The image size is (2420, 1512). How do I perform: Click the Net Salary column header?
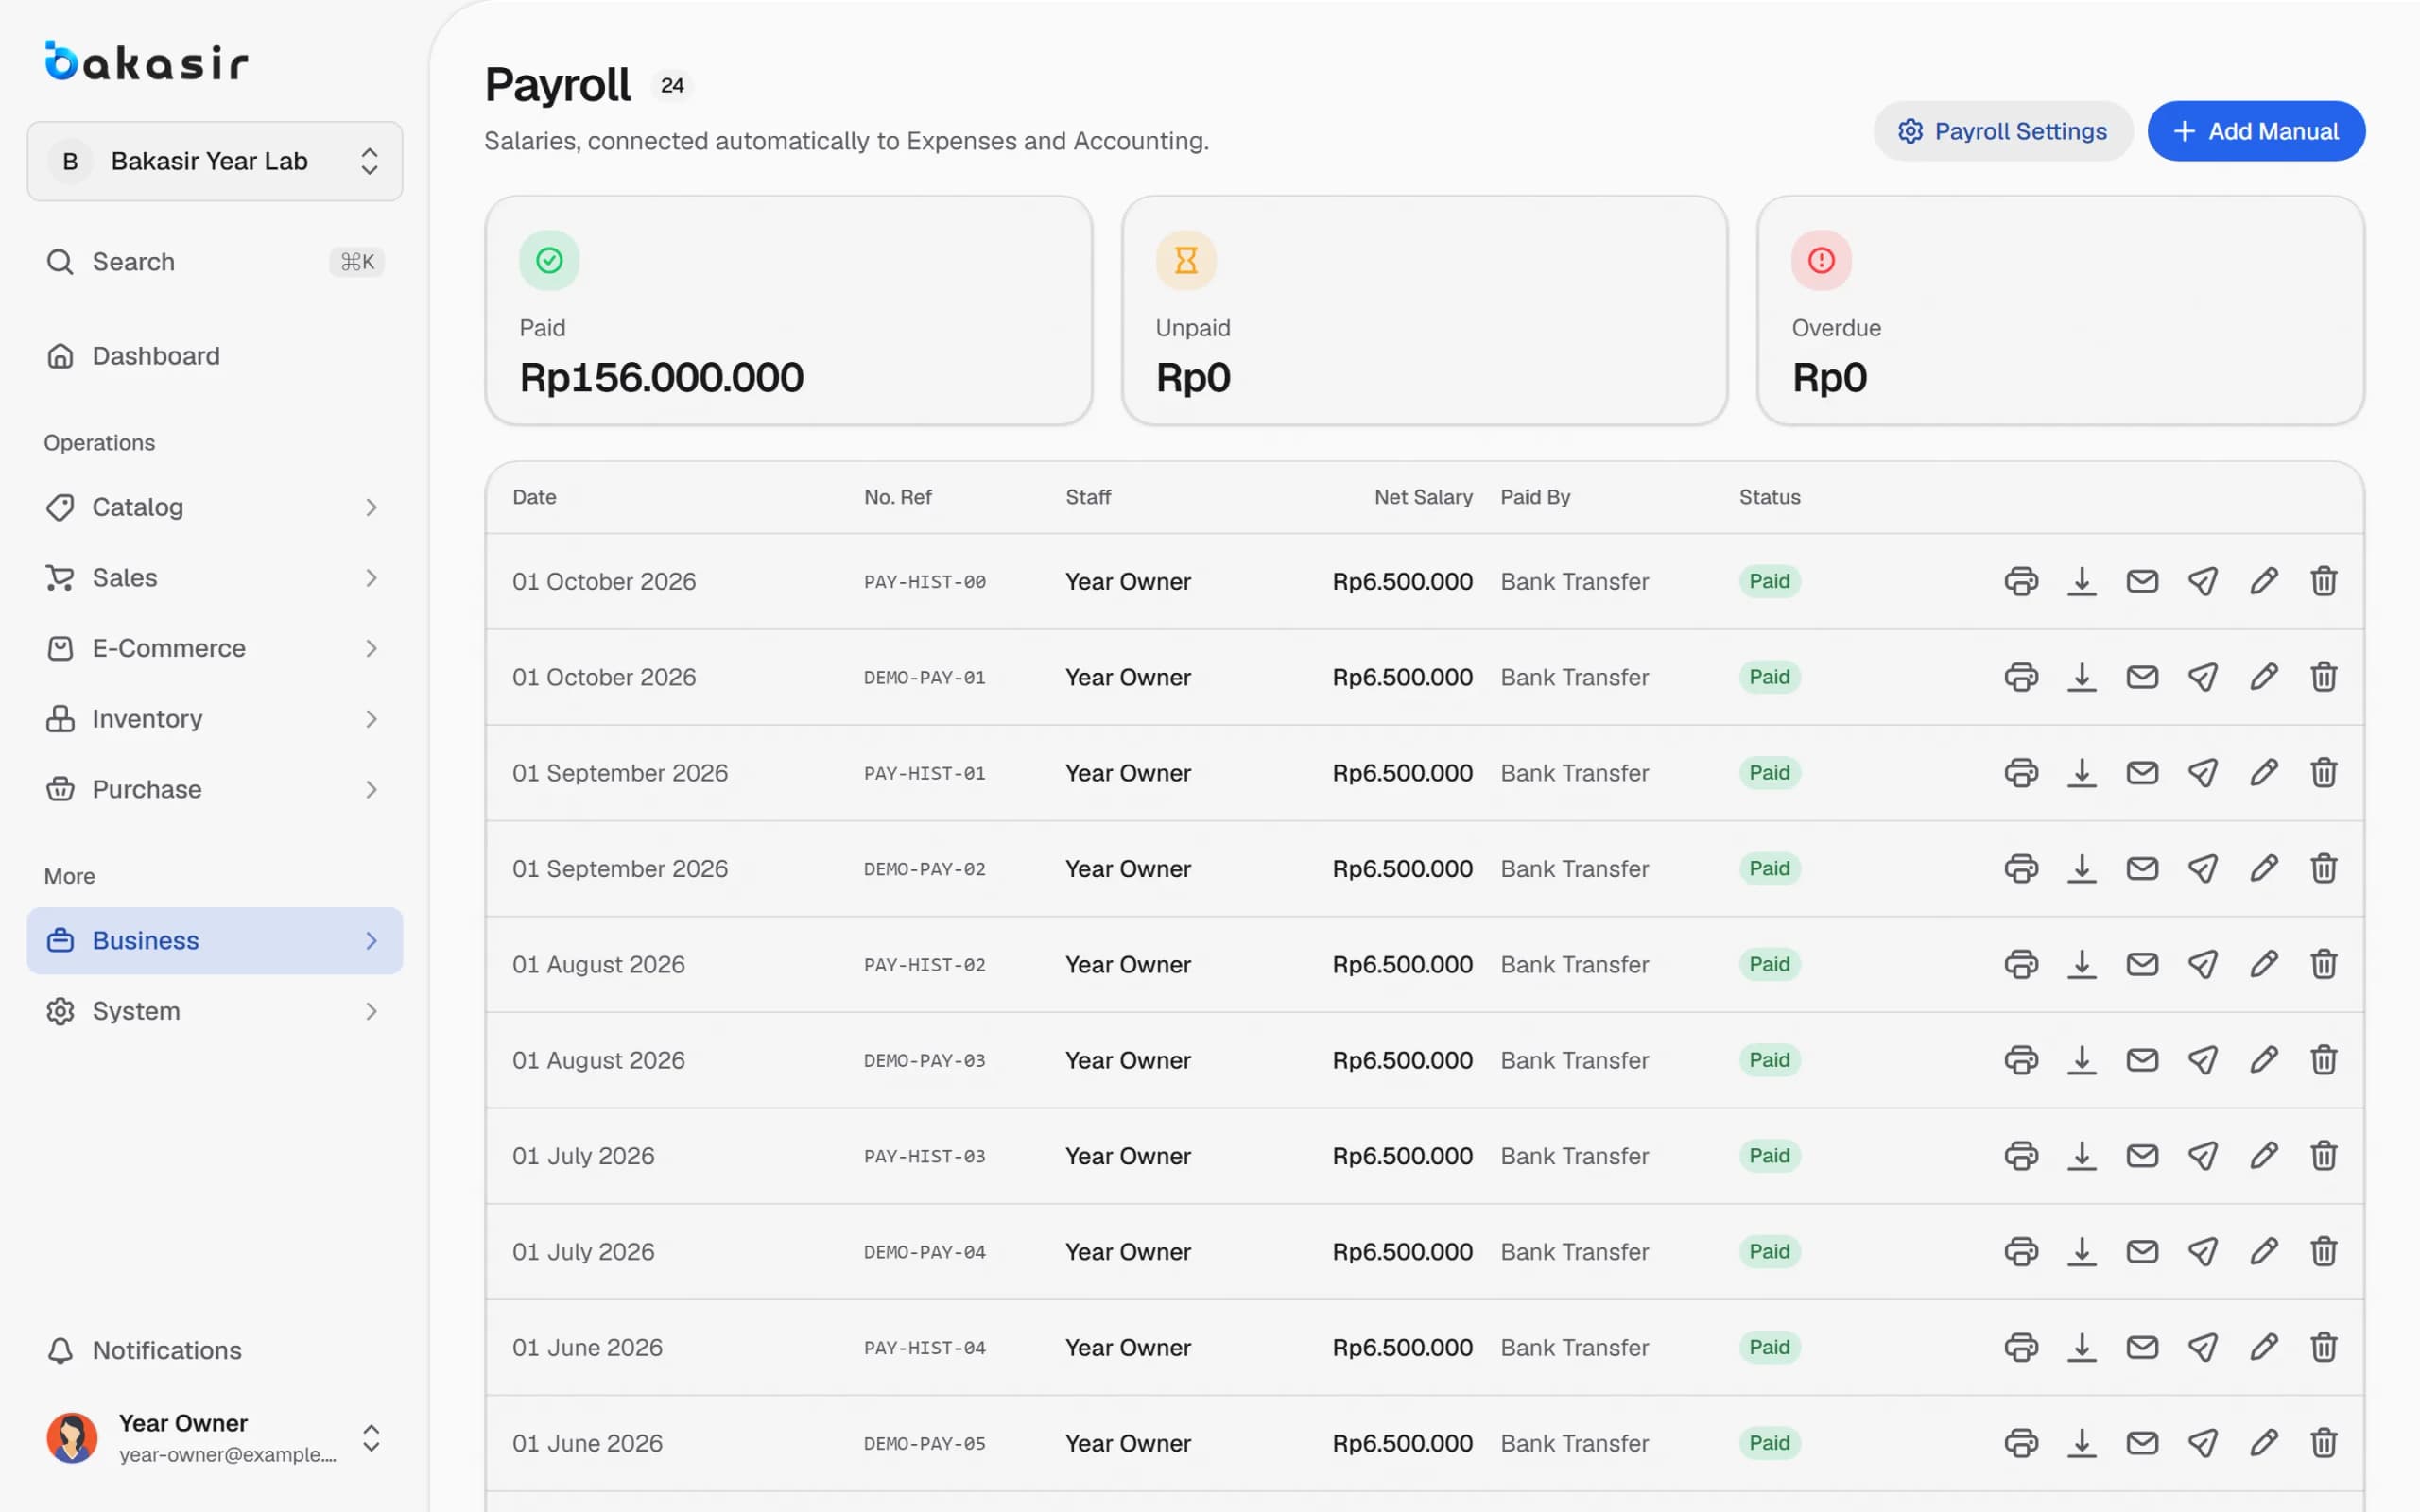click(1423, 497)
